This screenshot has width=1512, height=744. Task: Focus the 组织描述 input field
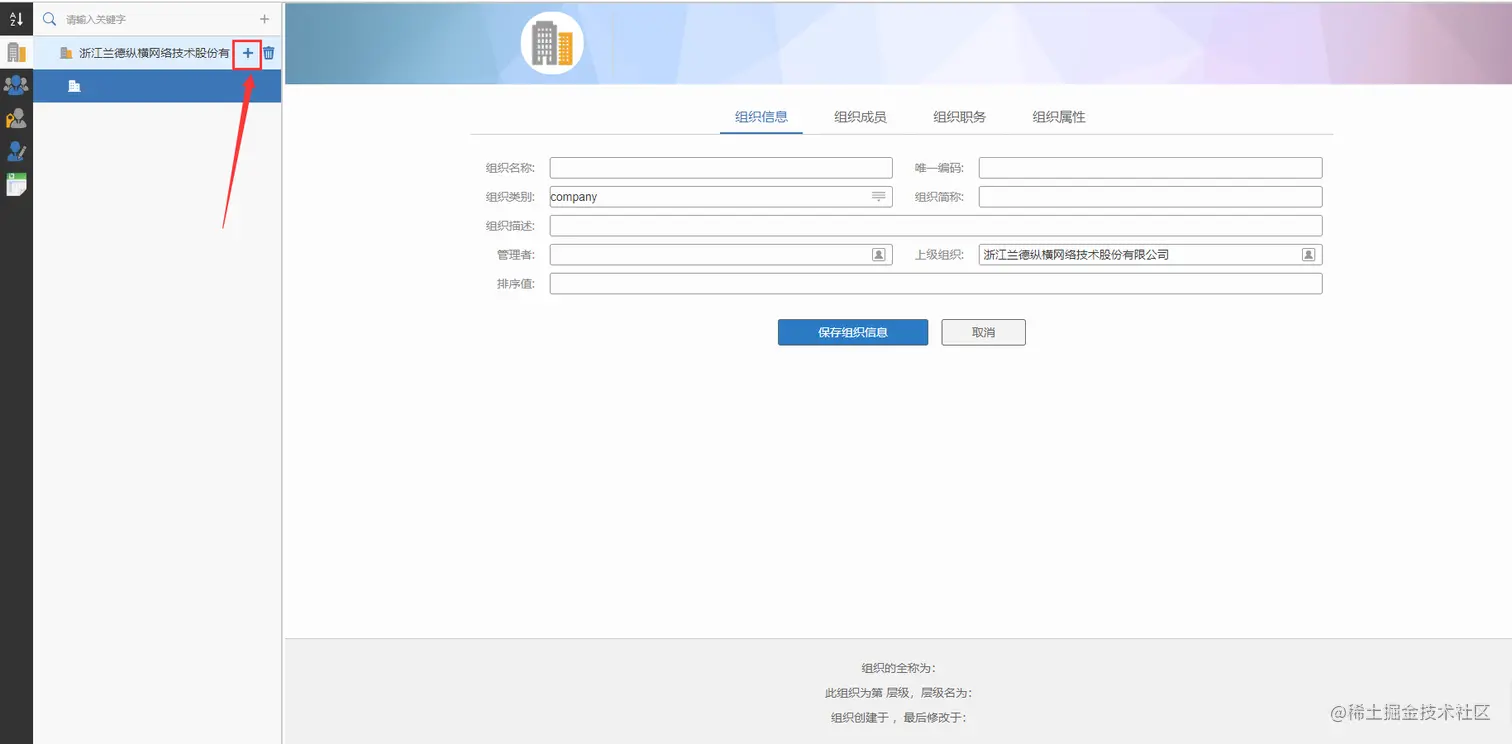coord(936,226)
